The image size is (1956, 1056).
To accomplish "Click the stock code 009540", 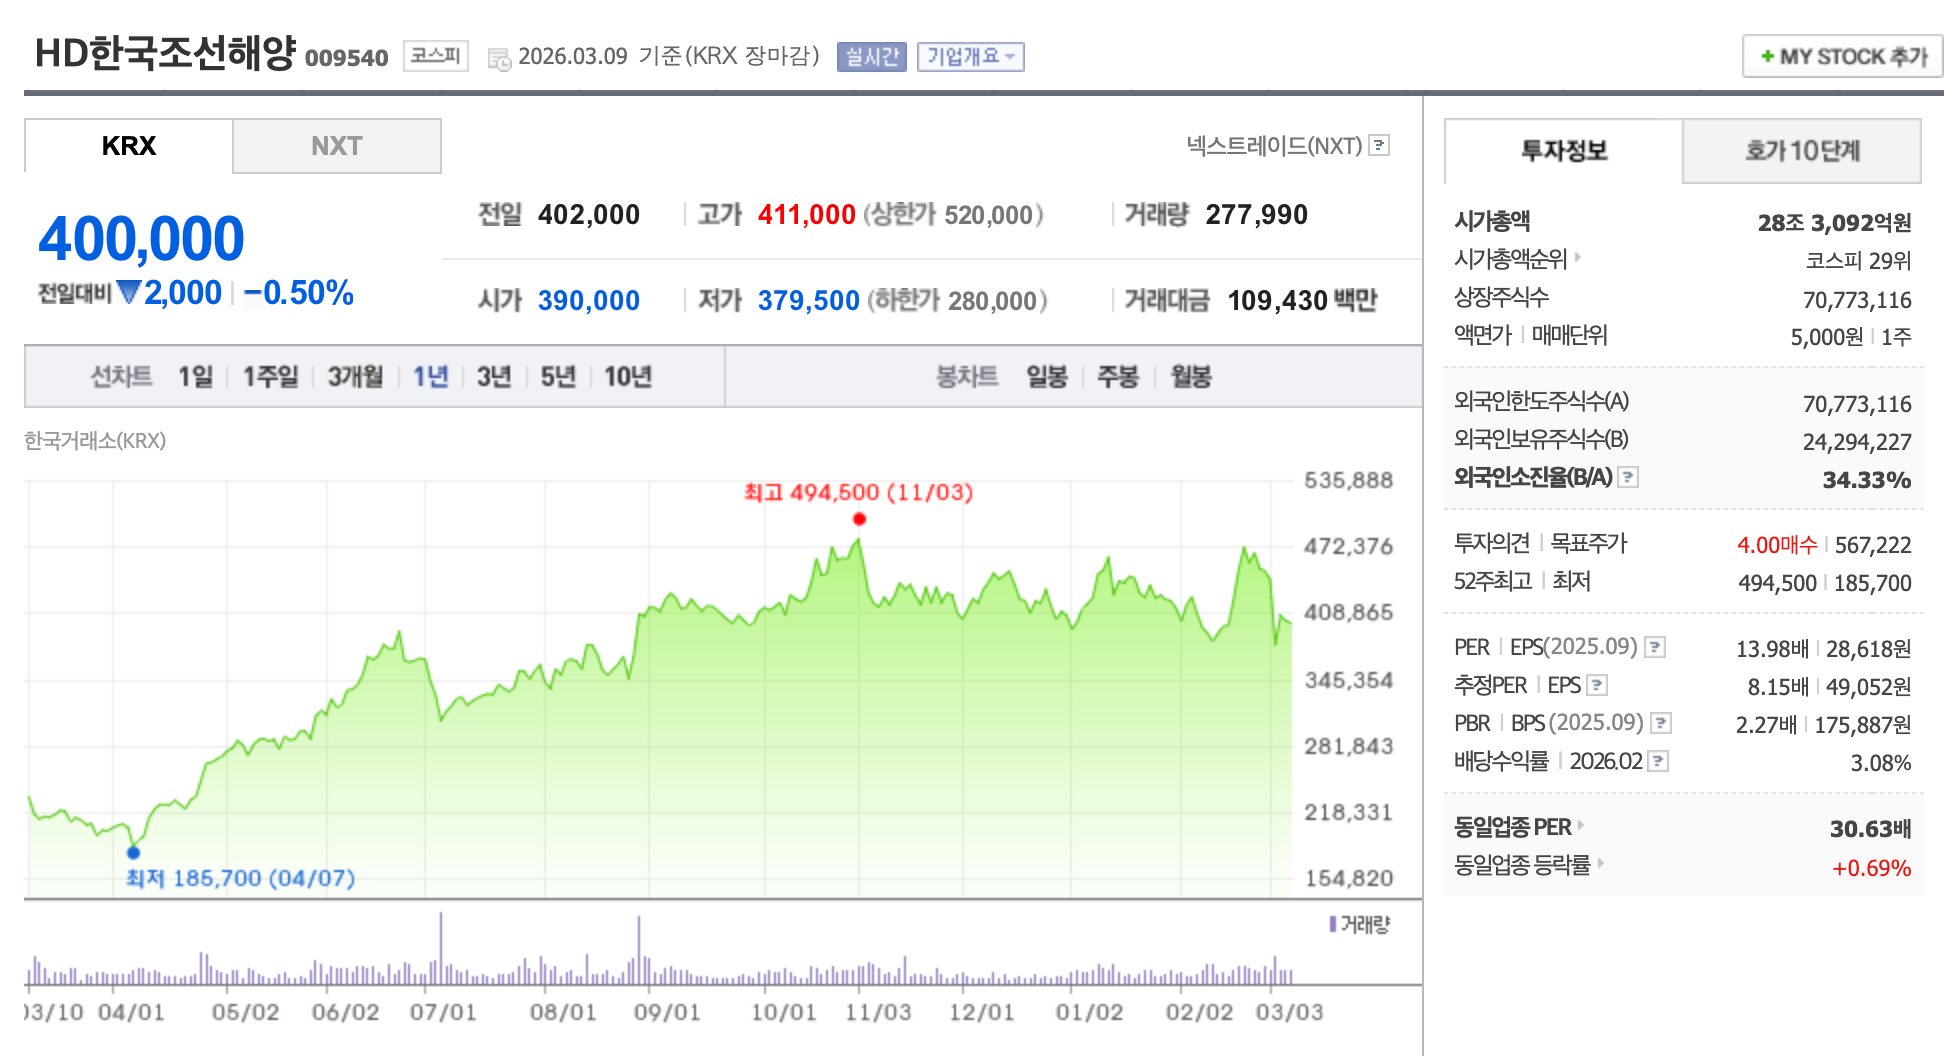I will pyautogui.click(x=346, y=58).
